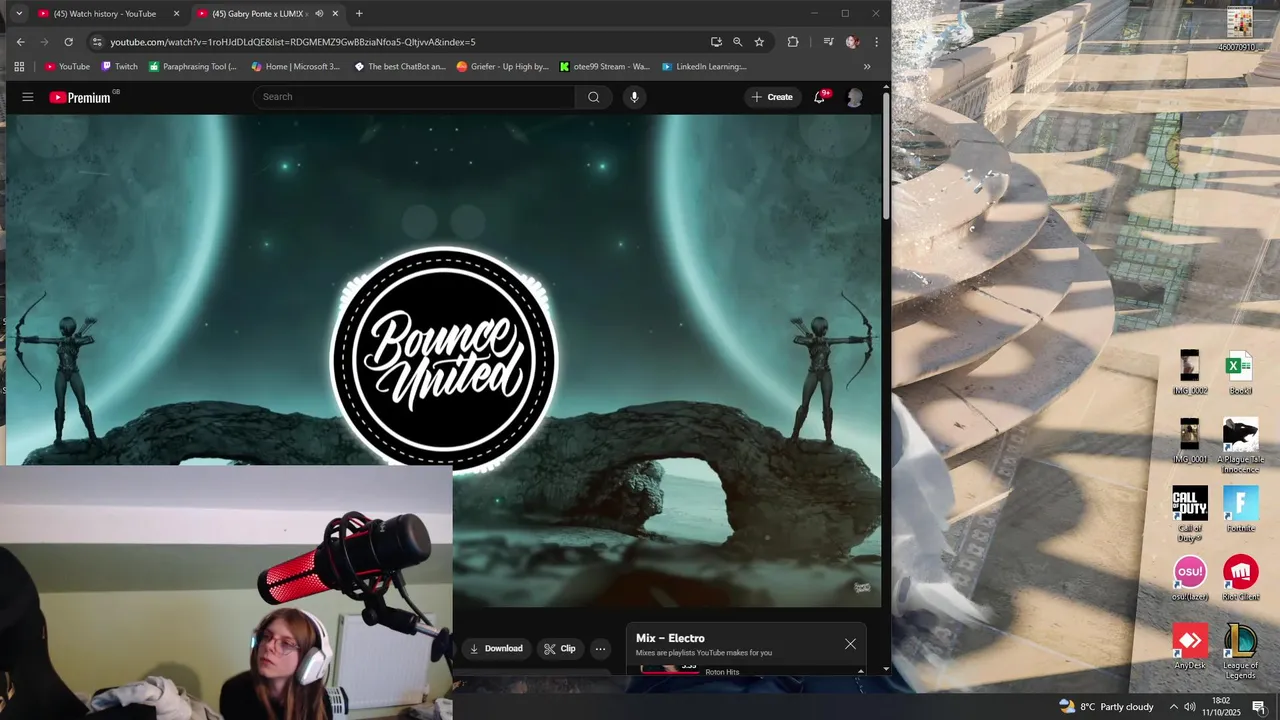Open the YouTube guide hamburger menu
Image resolution: width=1280 pixels, height=720 pixels.
point(28,97)
